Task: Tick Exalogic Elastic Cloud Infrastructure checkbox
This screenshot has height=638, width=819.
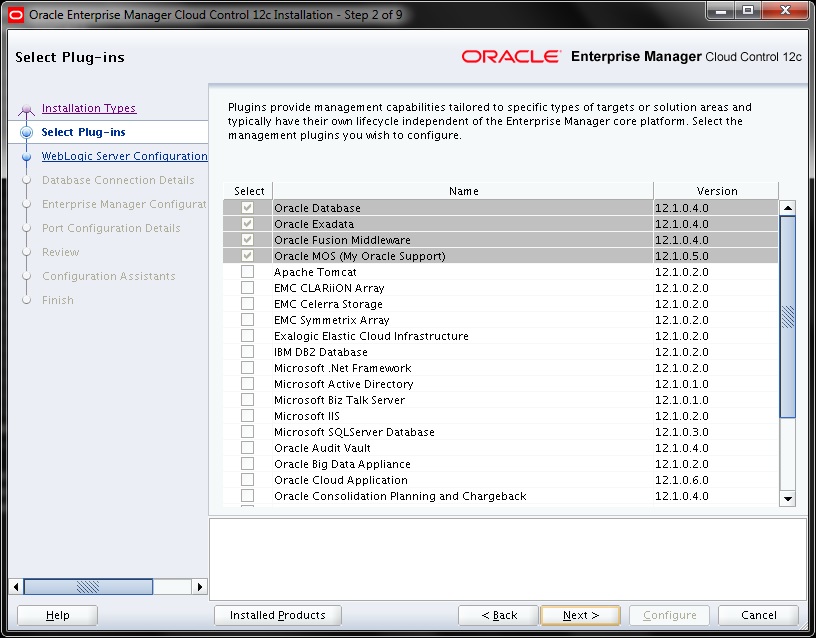Action: (248, 336)
